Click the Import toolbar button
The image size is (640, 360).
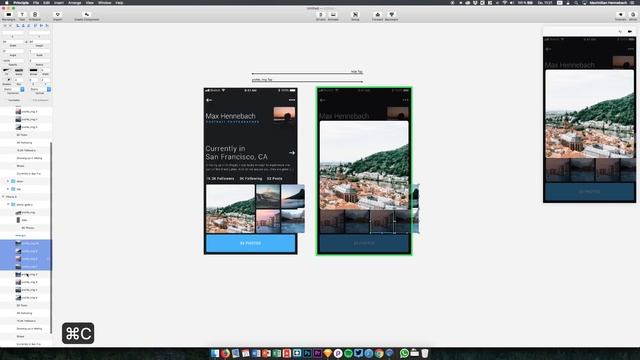tap(58, 15)
